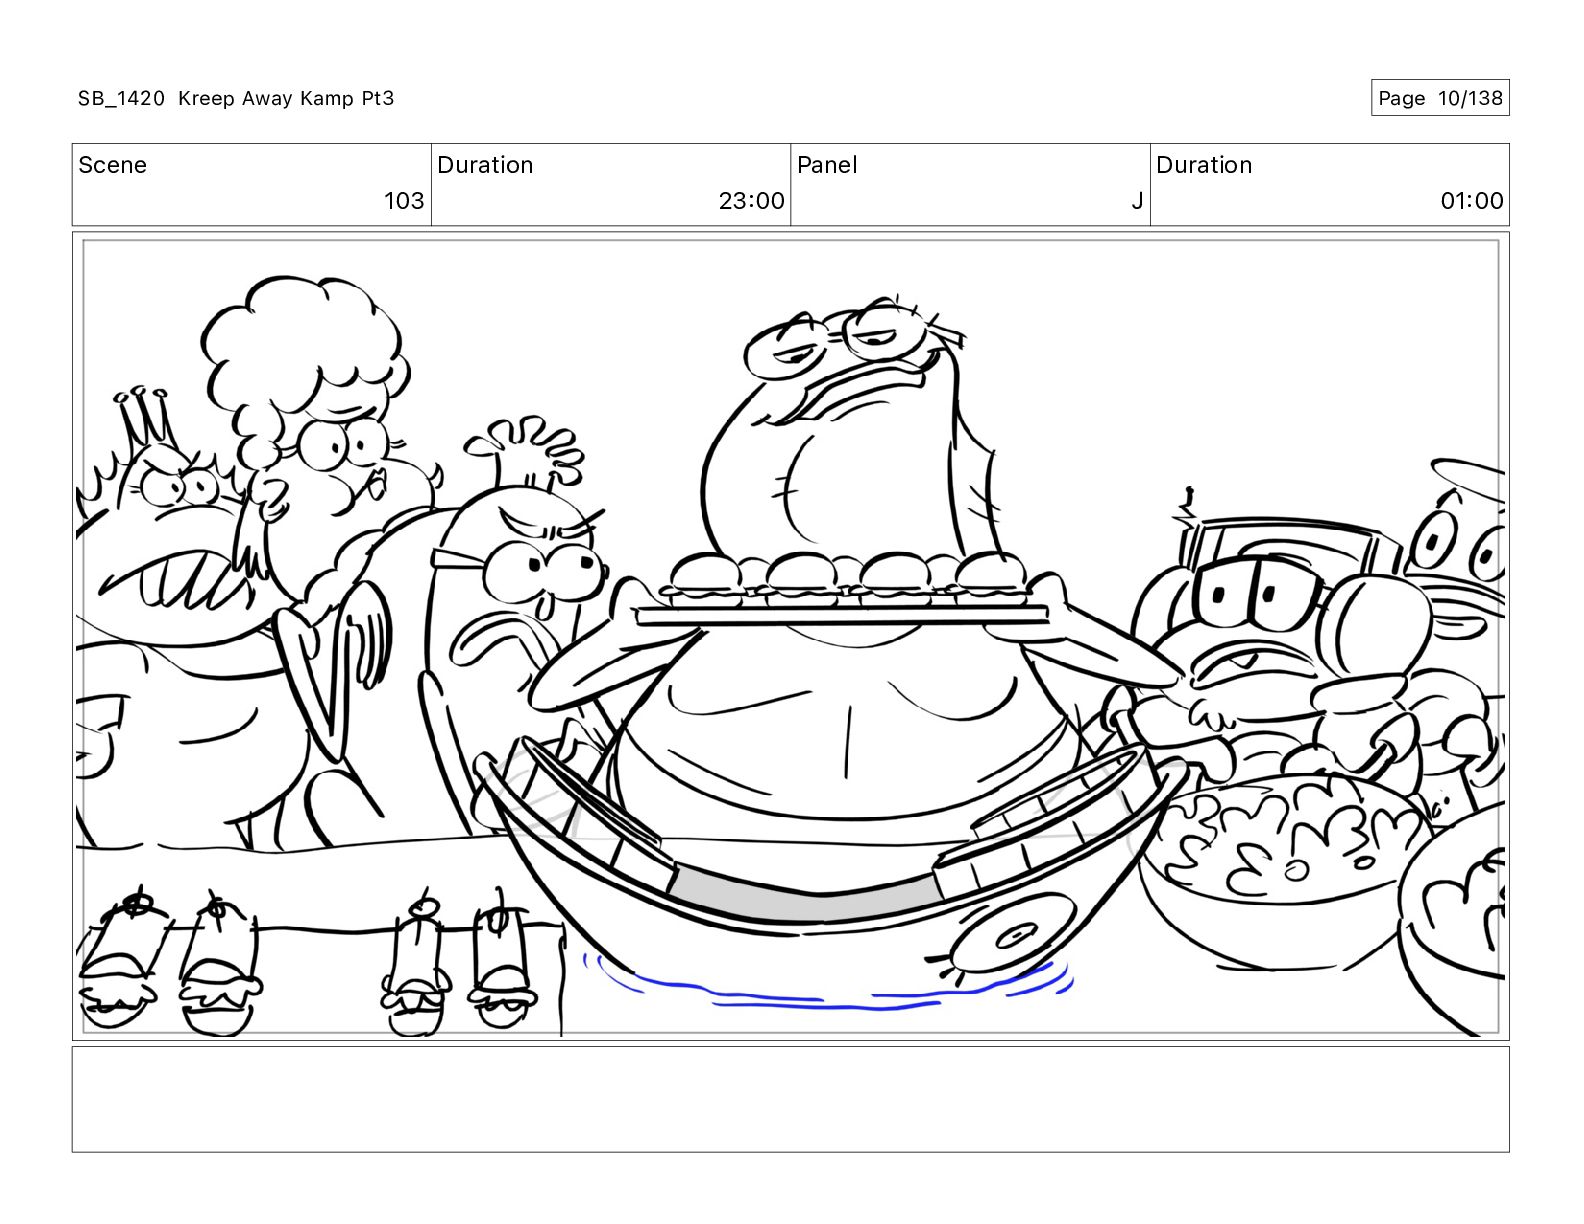The height and width of the screenshot is (1224, 1584).
Task: Click the Scene label cell
Action: (x=252, y=184)
